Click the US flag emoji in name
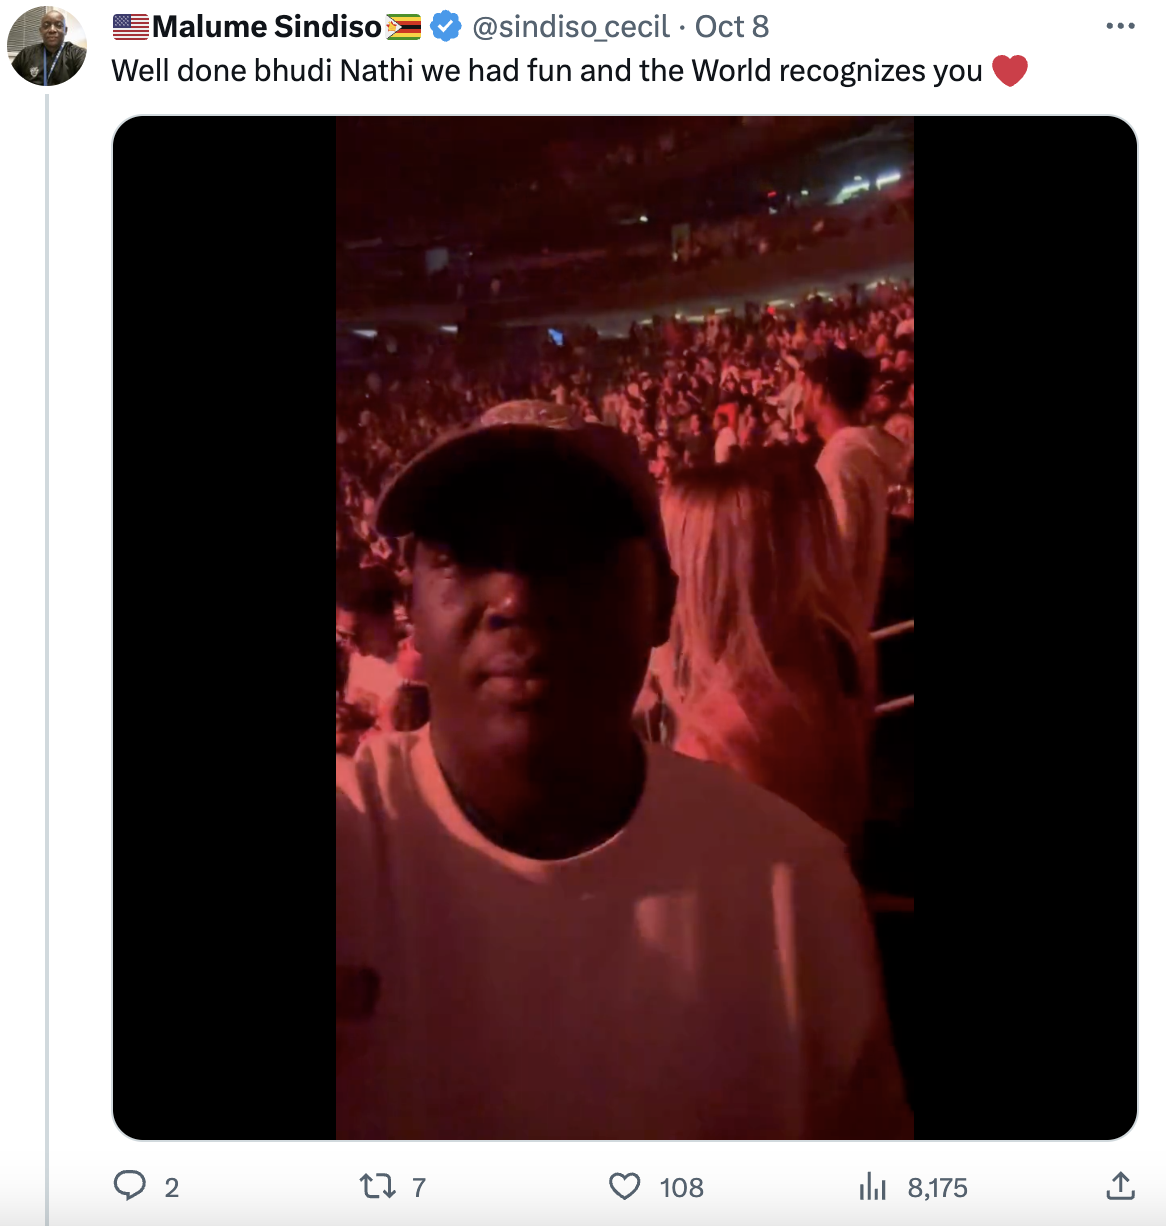The height and width of the screenshot is (1226, 1166). 131,27
